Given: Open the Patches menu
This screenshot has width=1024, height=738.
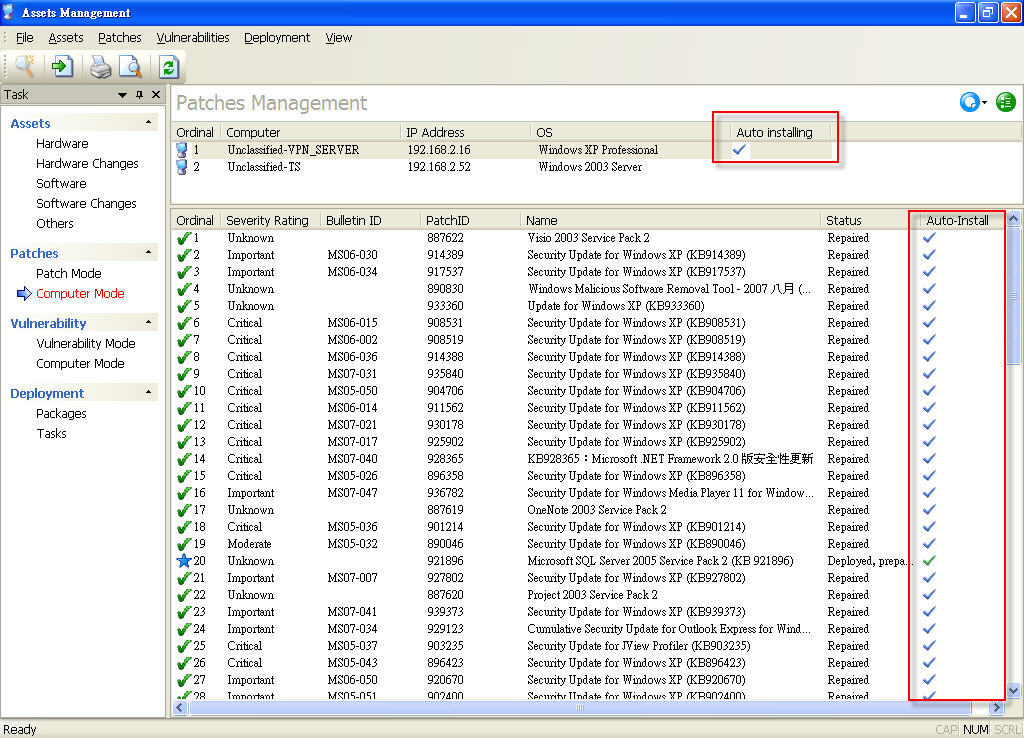Looking at the screenshot, I should (x=120, y=38).
